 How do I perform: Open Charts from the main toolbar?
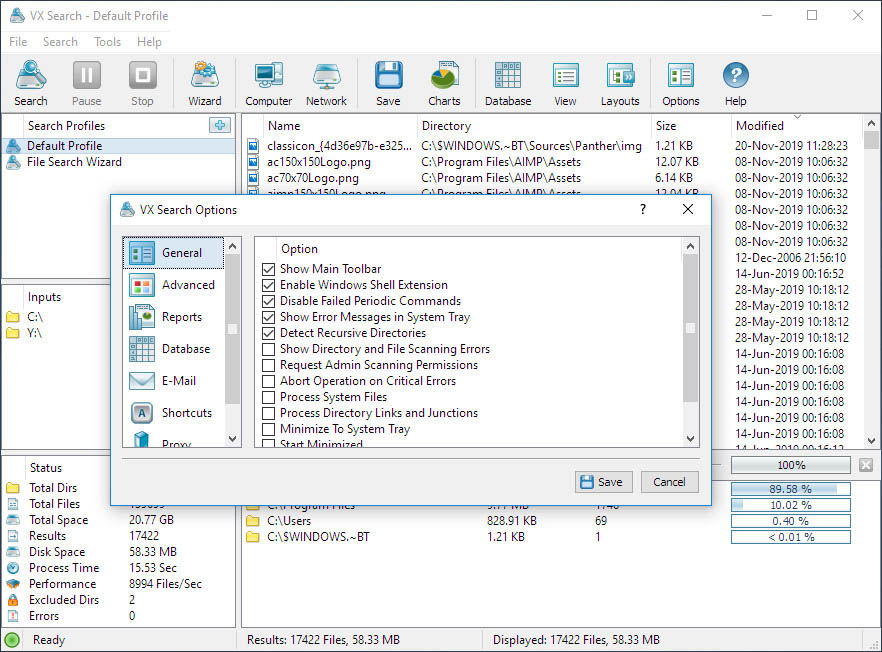point(444,83)
